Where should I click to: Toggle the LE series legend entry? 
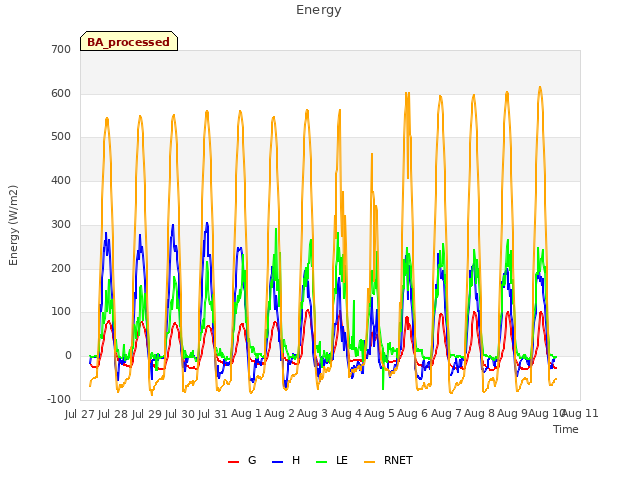click(x=332, y=460)
